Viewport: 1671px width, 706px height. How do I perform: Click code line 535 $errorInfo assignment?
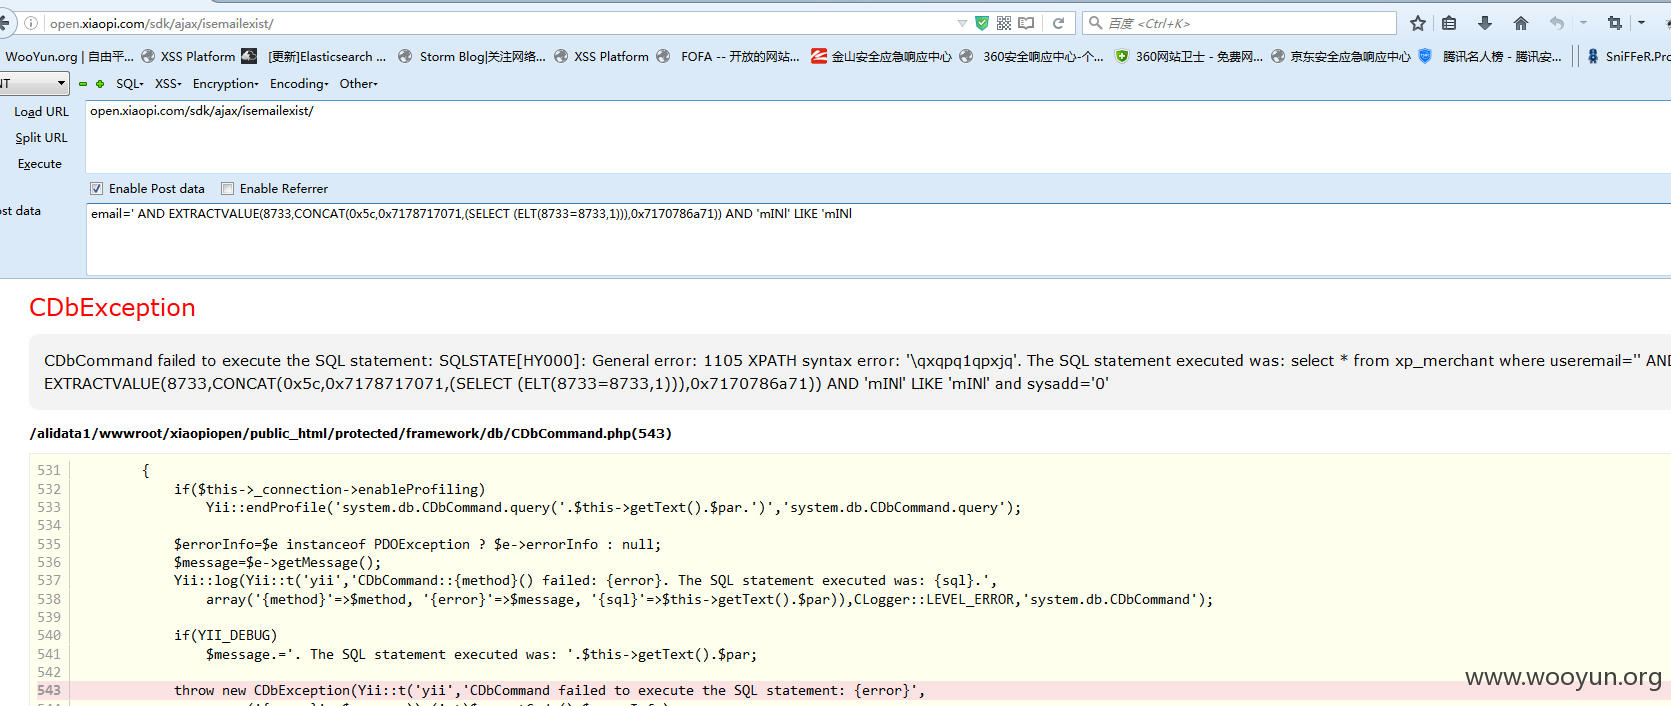(x=417, y=544)
